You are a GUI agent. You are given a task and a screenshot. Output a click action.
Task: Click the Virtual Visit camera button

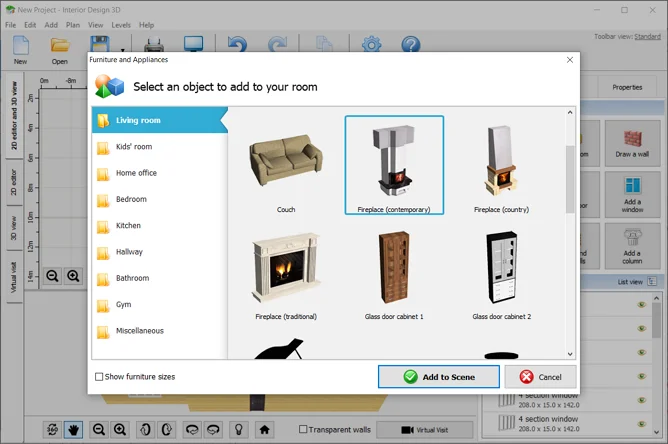[x=425, y=430]
